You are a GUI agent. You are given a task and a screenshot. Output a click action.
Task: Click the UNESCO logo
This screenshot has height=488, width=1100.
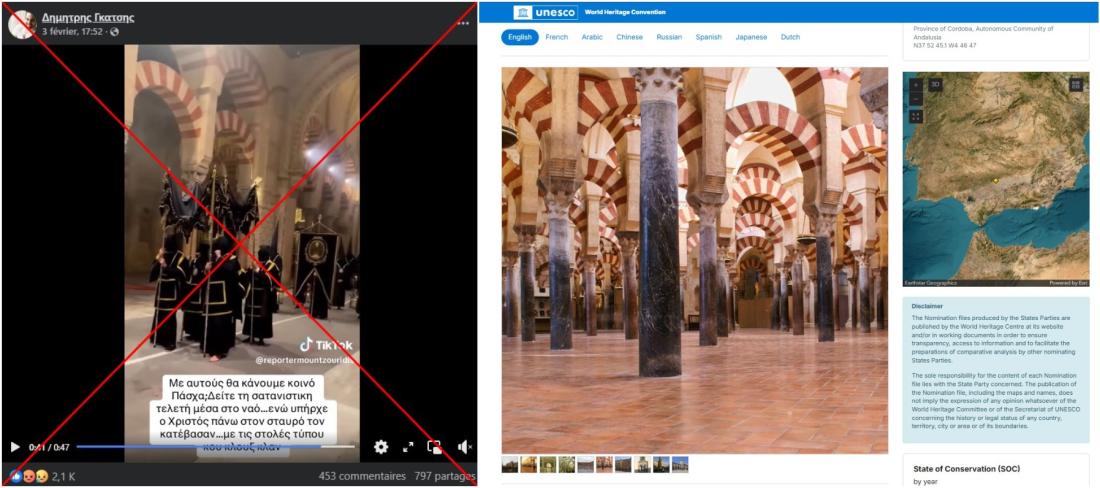point(546,12)
